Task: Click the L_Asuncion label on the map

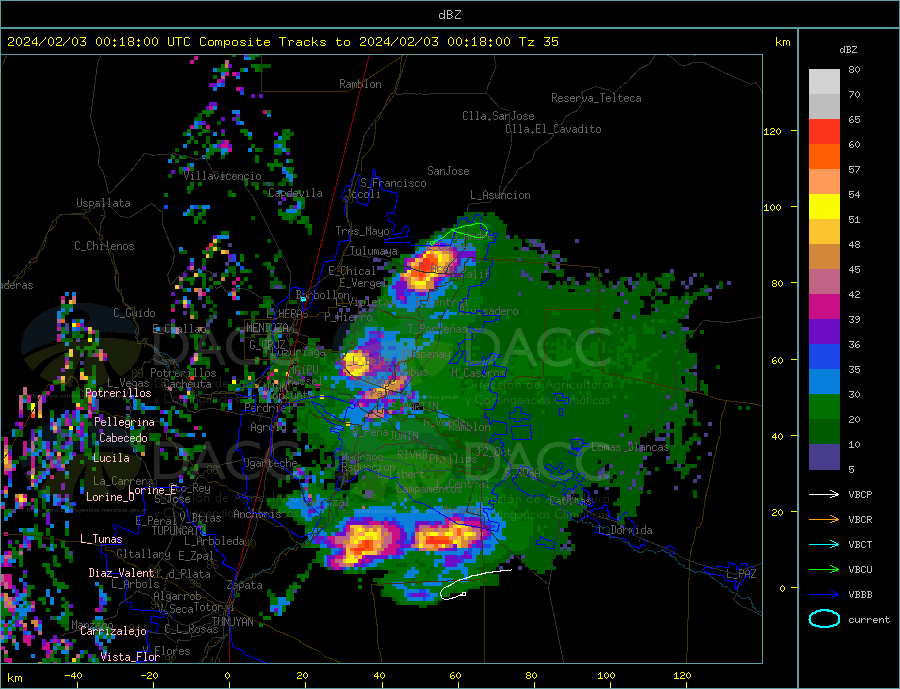Action: click(x=500, y=195)
